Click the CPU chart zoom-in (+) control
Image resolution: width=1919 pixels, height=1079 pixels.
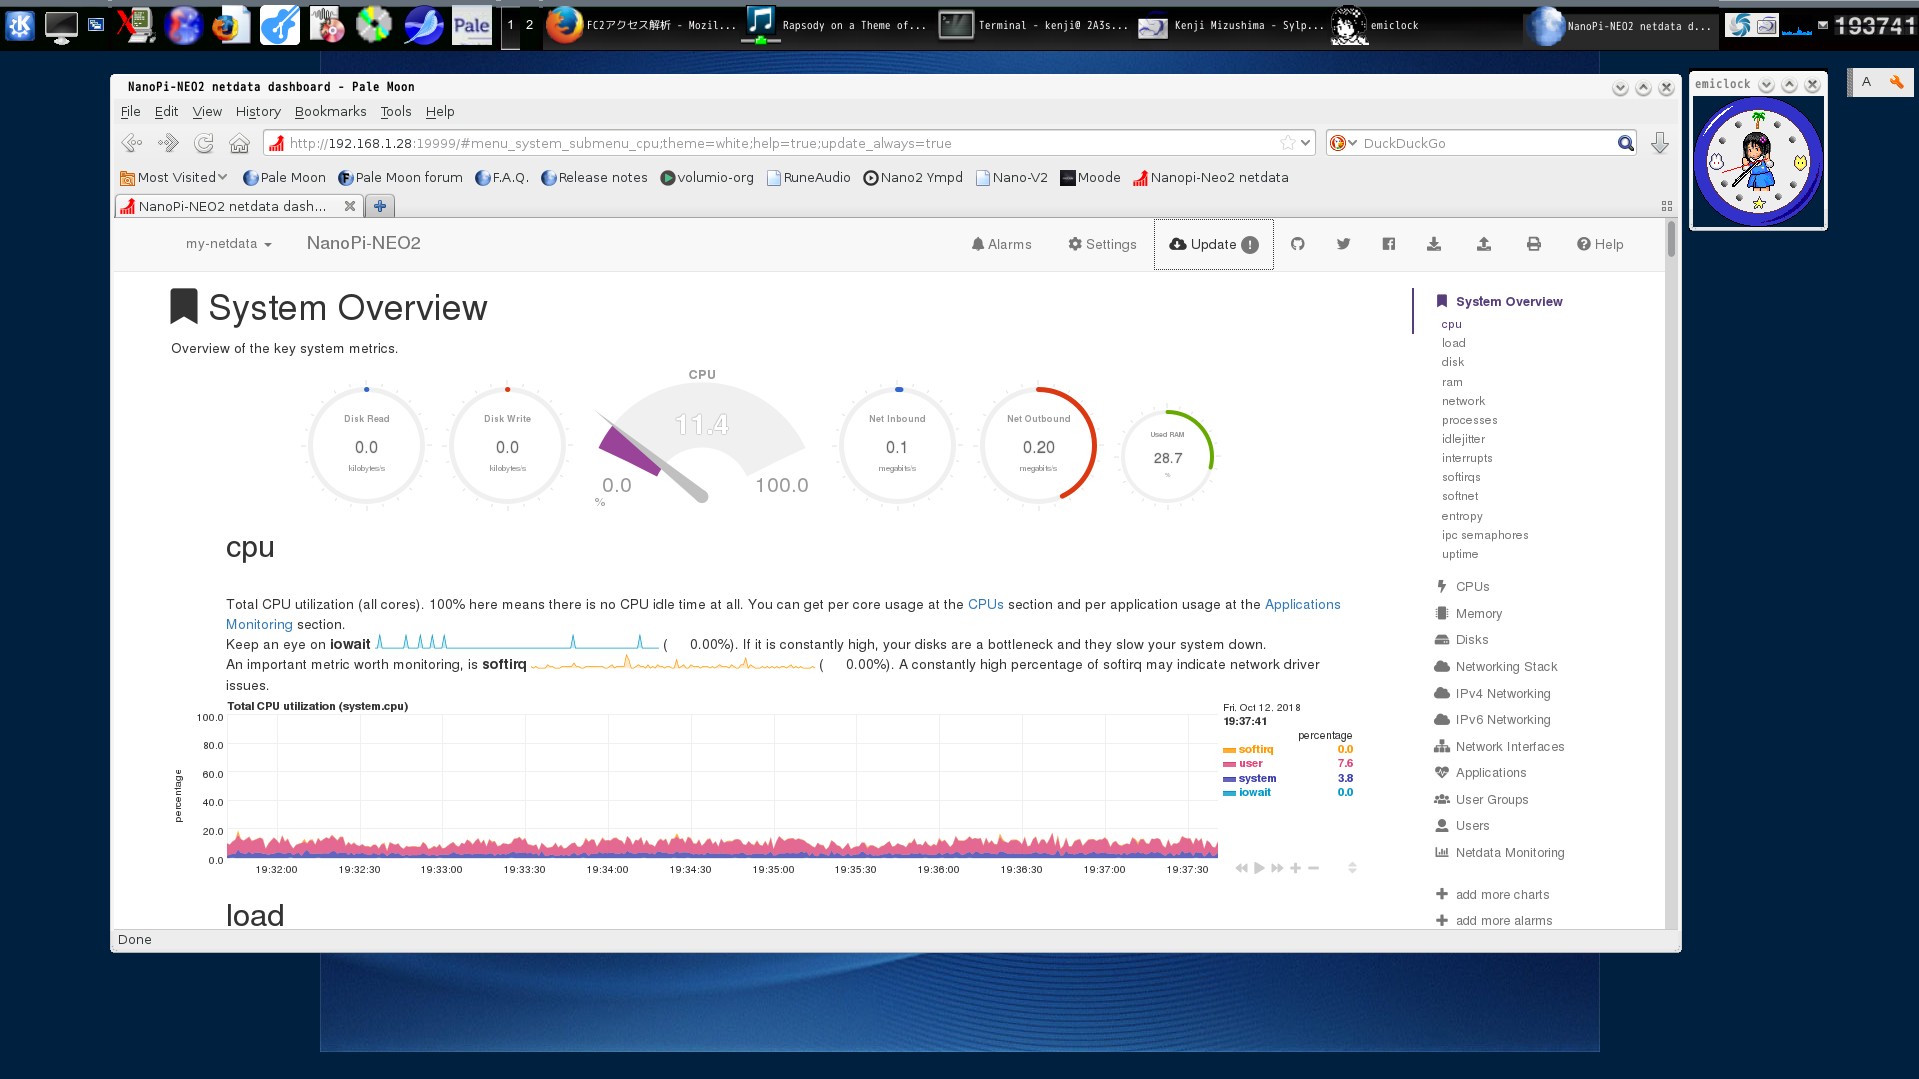click(x=1296, y=868)
